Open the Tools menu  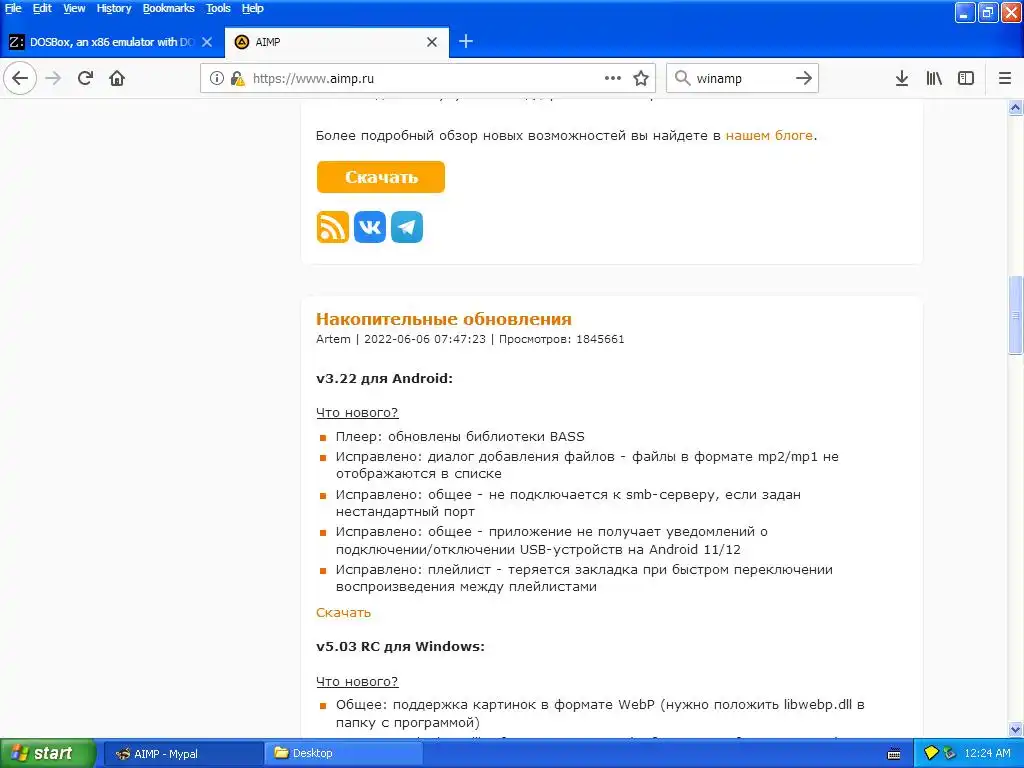(x=218, y=8)
